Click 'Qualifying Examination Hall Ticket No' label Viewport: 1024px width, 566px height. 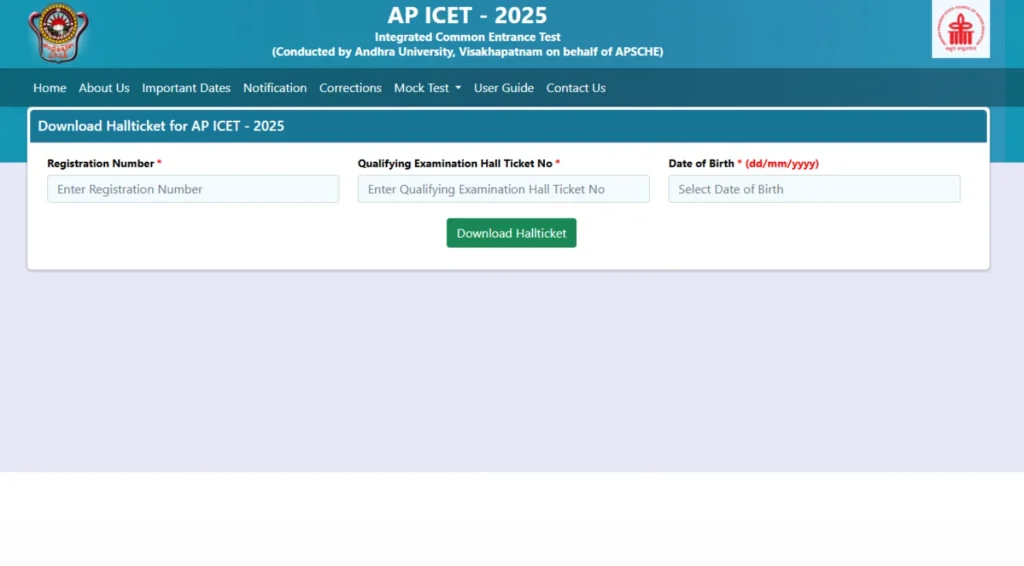(455, 163)
